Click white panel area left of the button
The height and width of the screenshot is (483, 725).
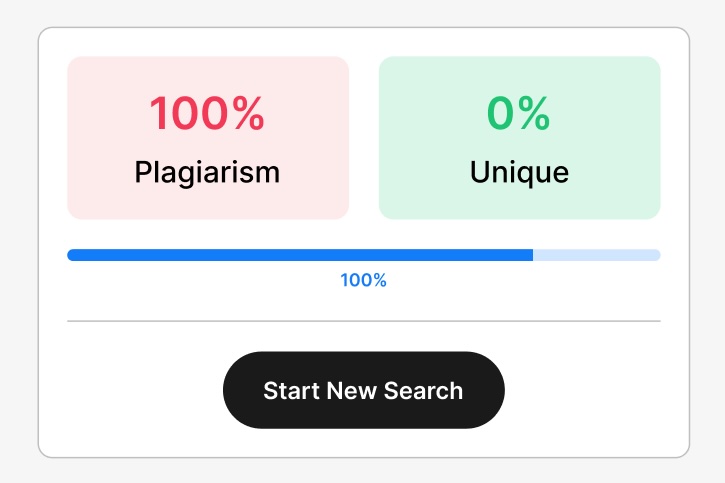click(x=130, y=390)
